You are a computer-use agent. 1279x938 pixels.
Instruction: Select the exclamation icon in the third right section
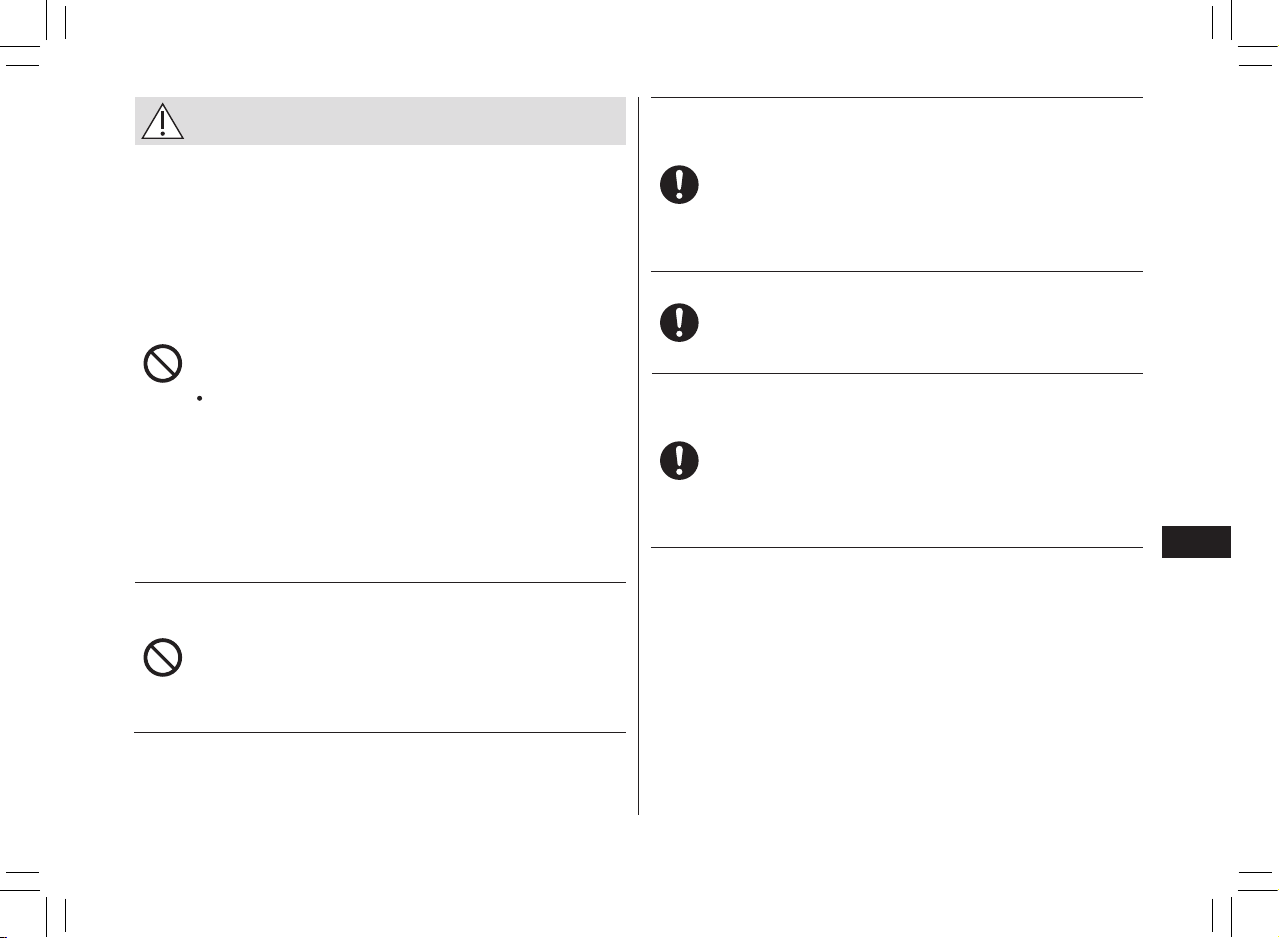pyautogui.click(x=679, y=460)
